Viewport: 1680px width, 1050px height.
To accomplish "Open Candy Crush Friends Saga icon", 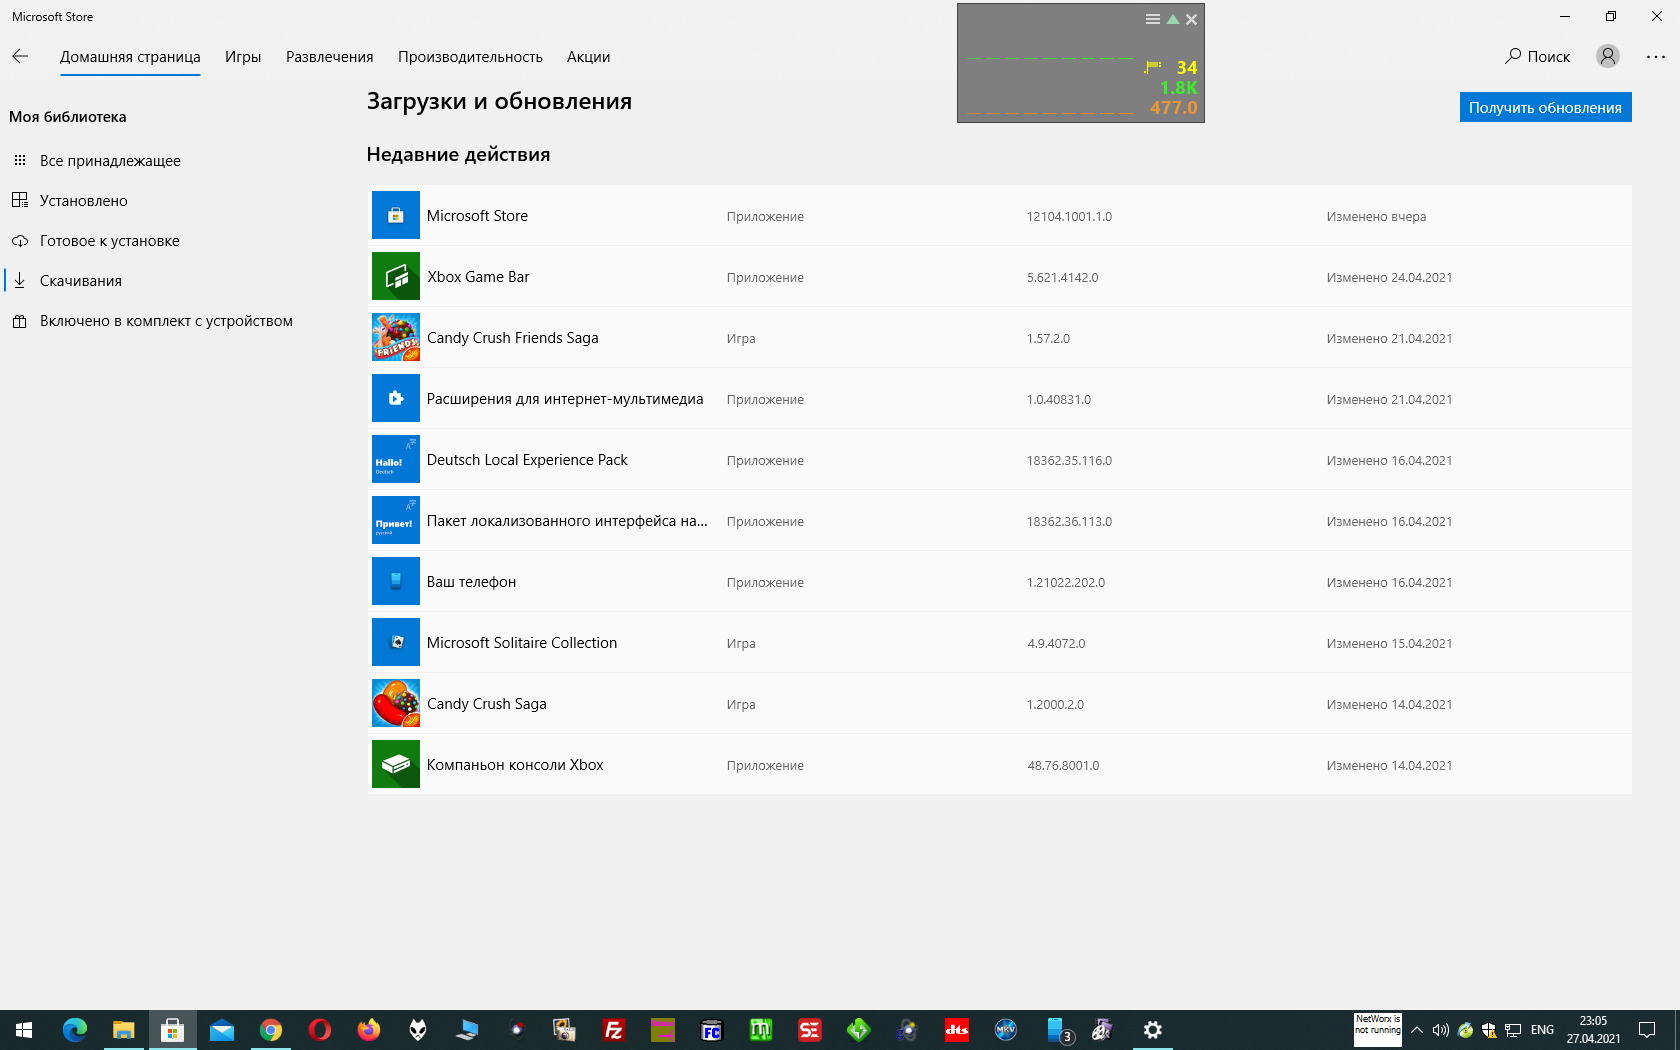I will click(x=395, y=337).
